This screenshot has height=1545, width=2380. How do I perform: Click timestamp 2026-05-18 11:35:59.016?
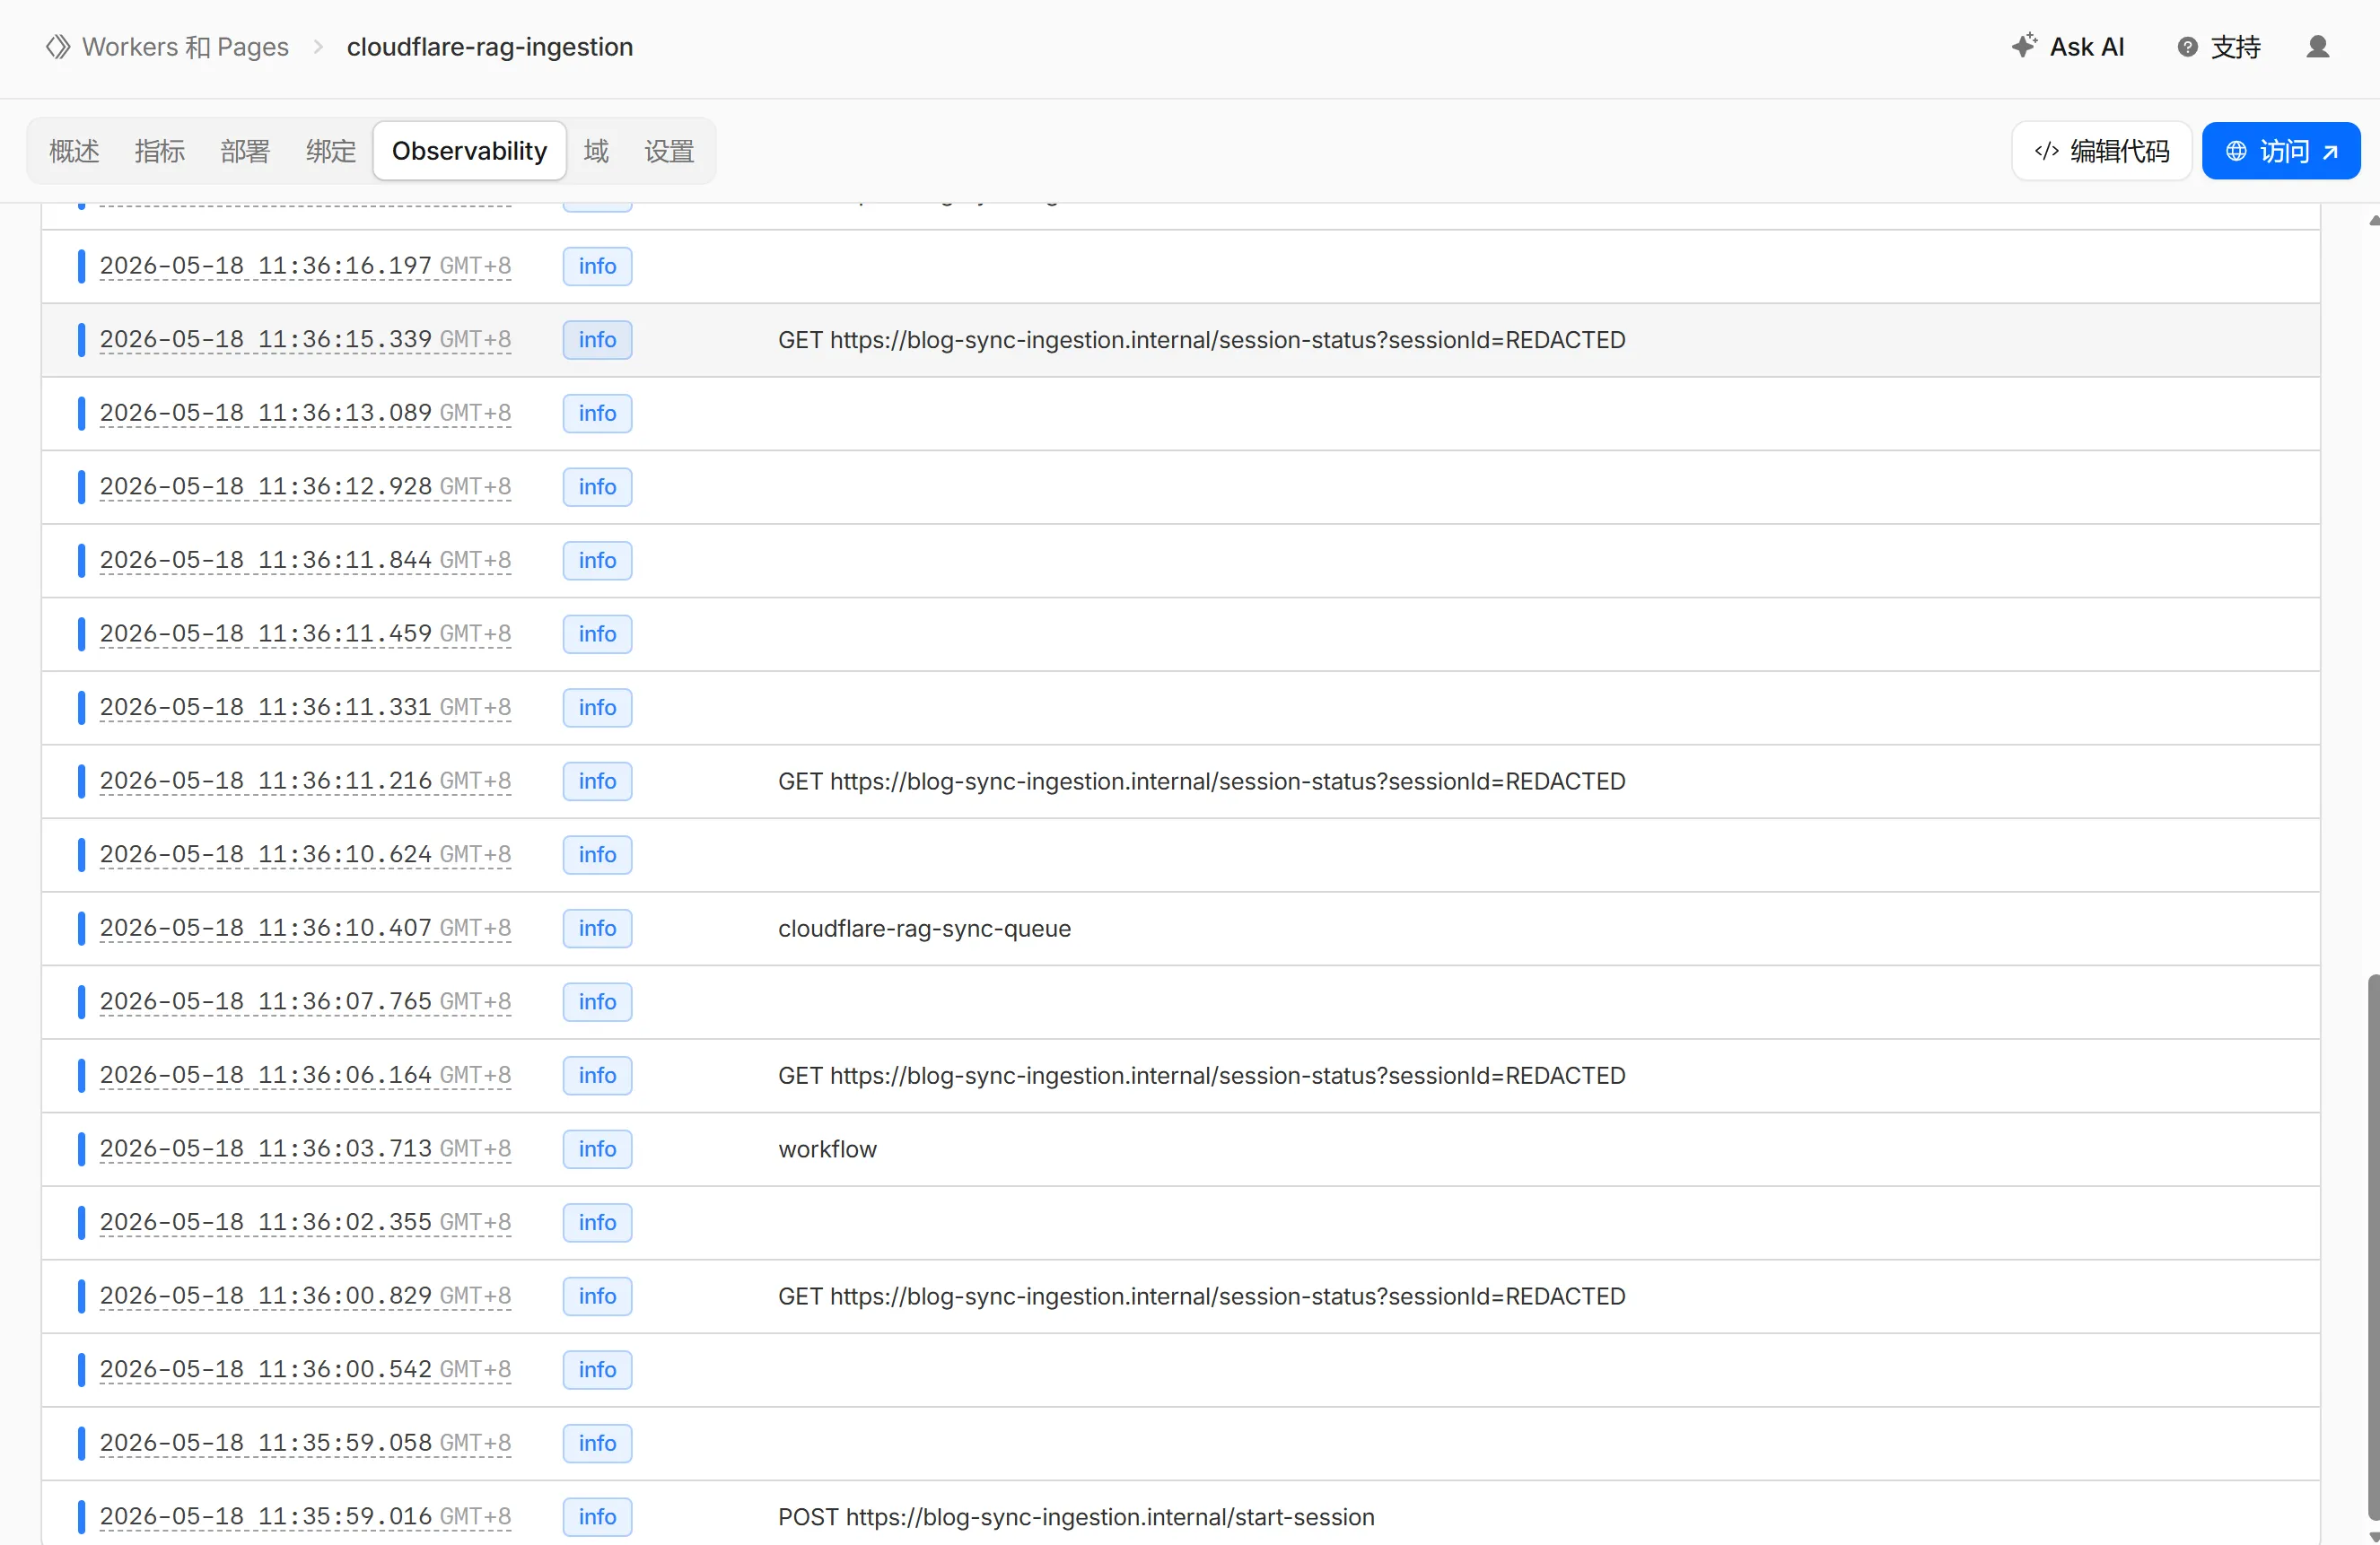(305, 1517)
